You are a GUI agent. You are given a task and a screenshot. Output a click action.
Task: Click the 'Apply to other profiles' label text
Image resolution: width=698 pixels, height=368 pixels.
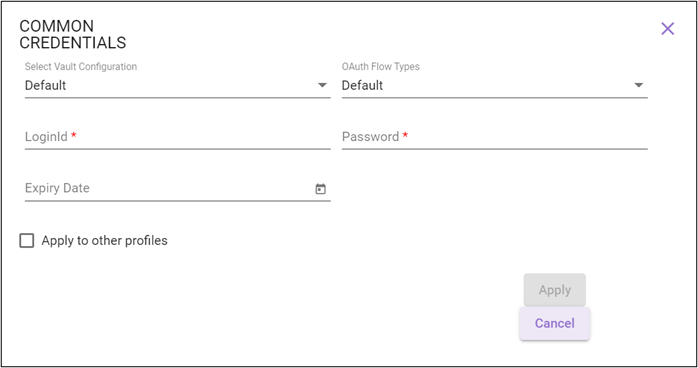pyautogui.click(x=105, y=241)
